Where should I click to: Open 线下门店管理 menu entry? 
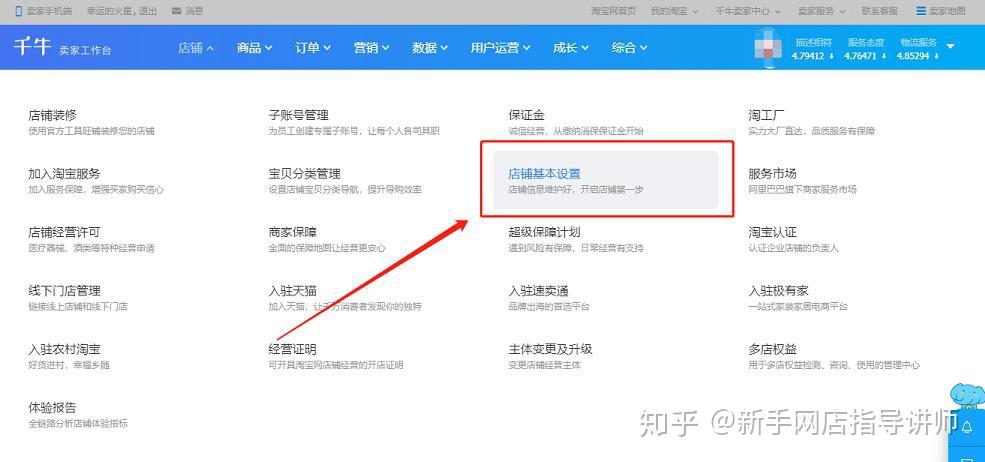click(x=78, y=298)
